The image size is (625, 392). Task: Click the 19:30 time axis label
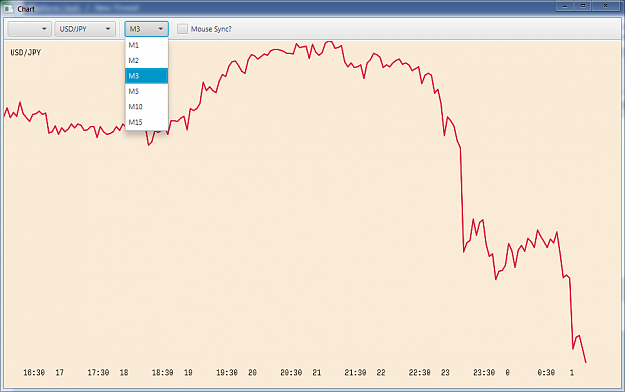tap(227, 372)
